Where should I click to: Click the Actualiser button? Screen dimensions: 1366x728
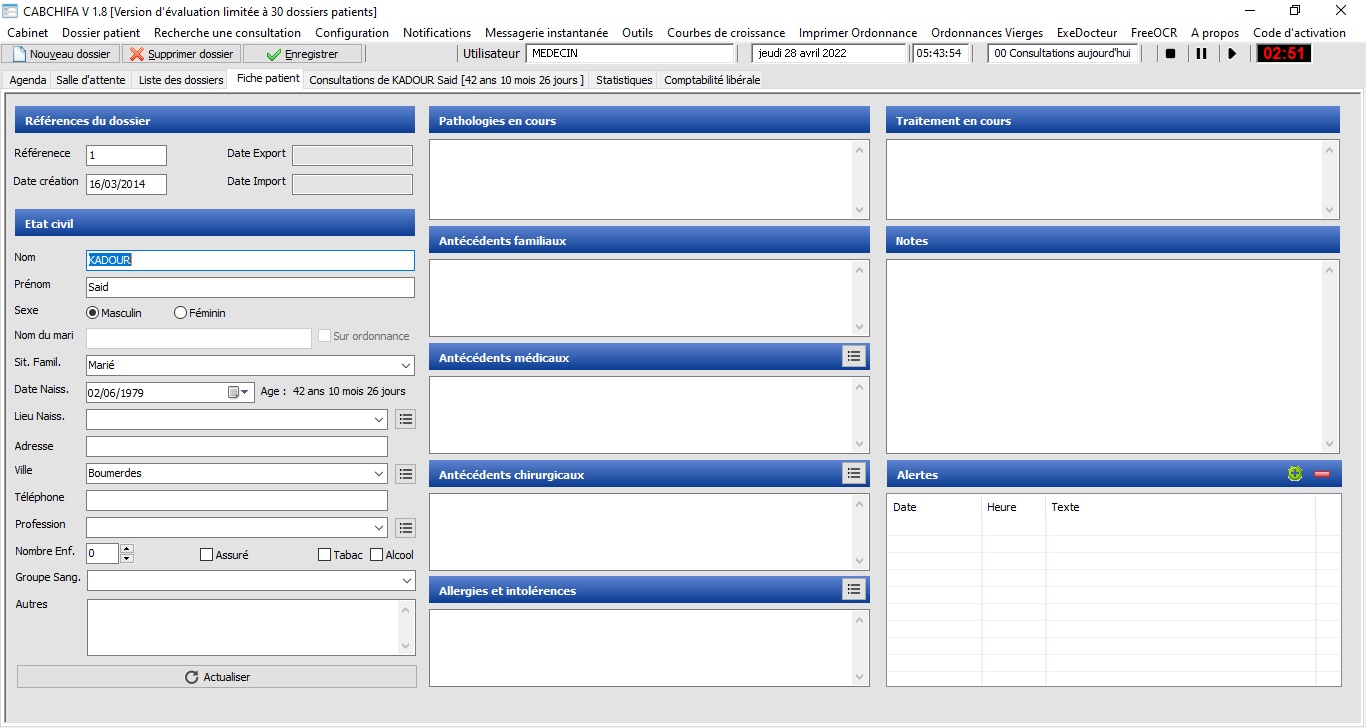(217, 677)
